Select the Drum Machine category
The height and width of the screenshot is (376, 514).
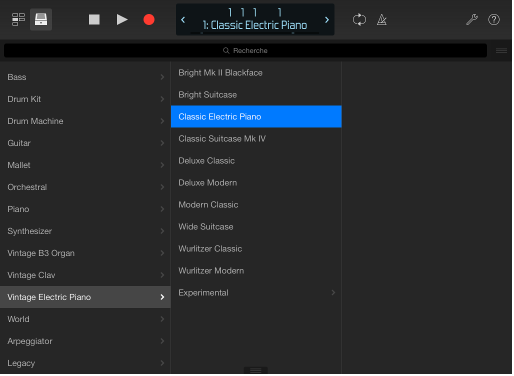(85, 121)
